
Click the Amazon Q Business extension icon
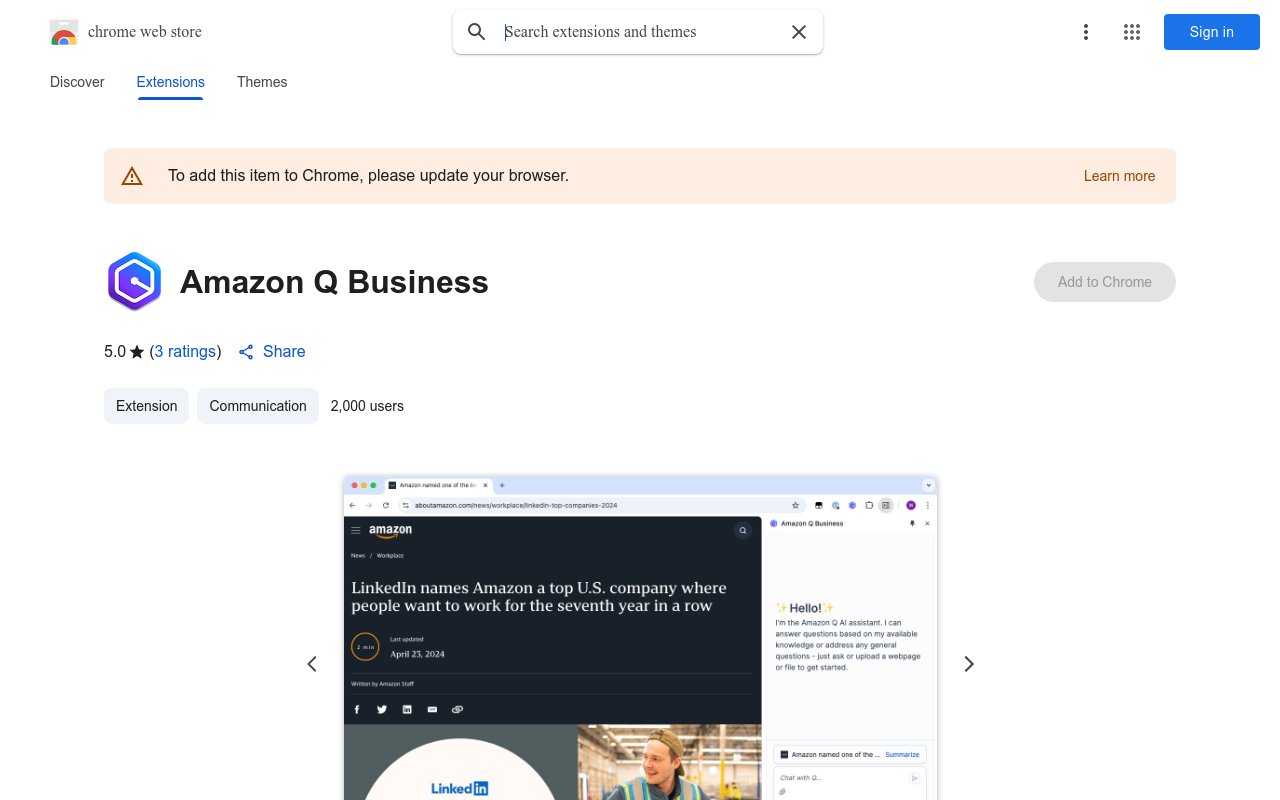[134, 282]
